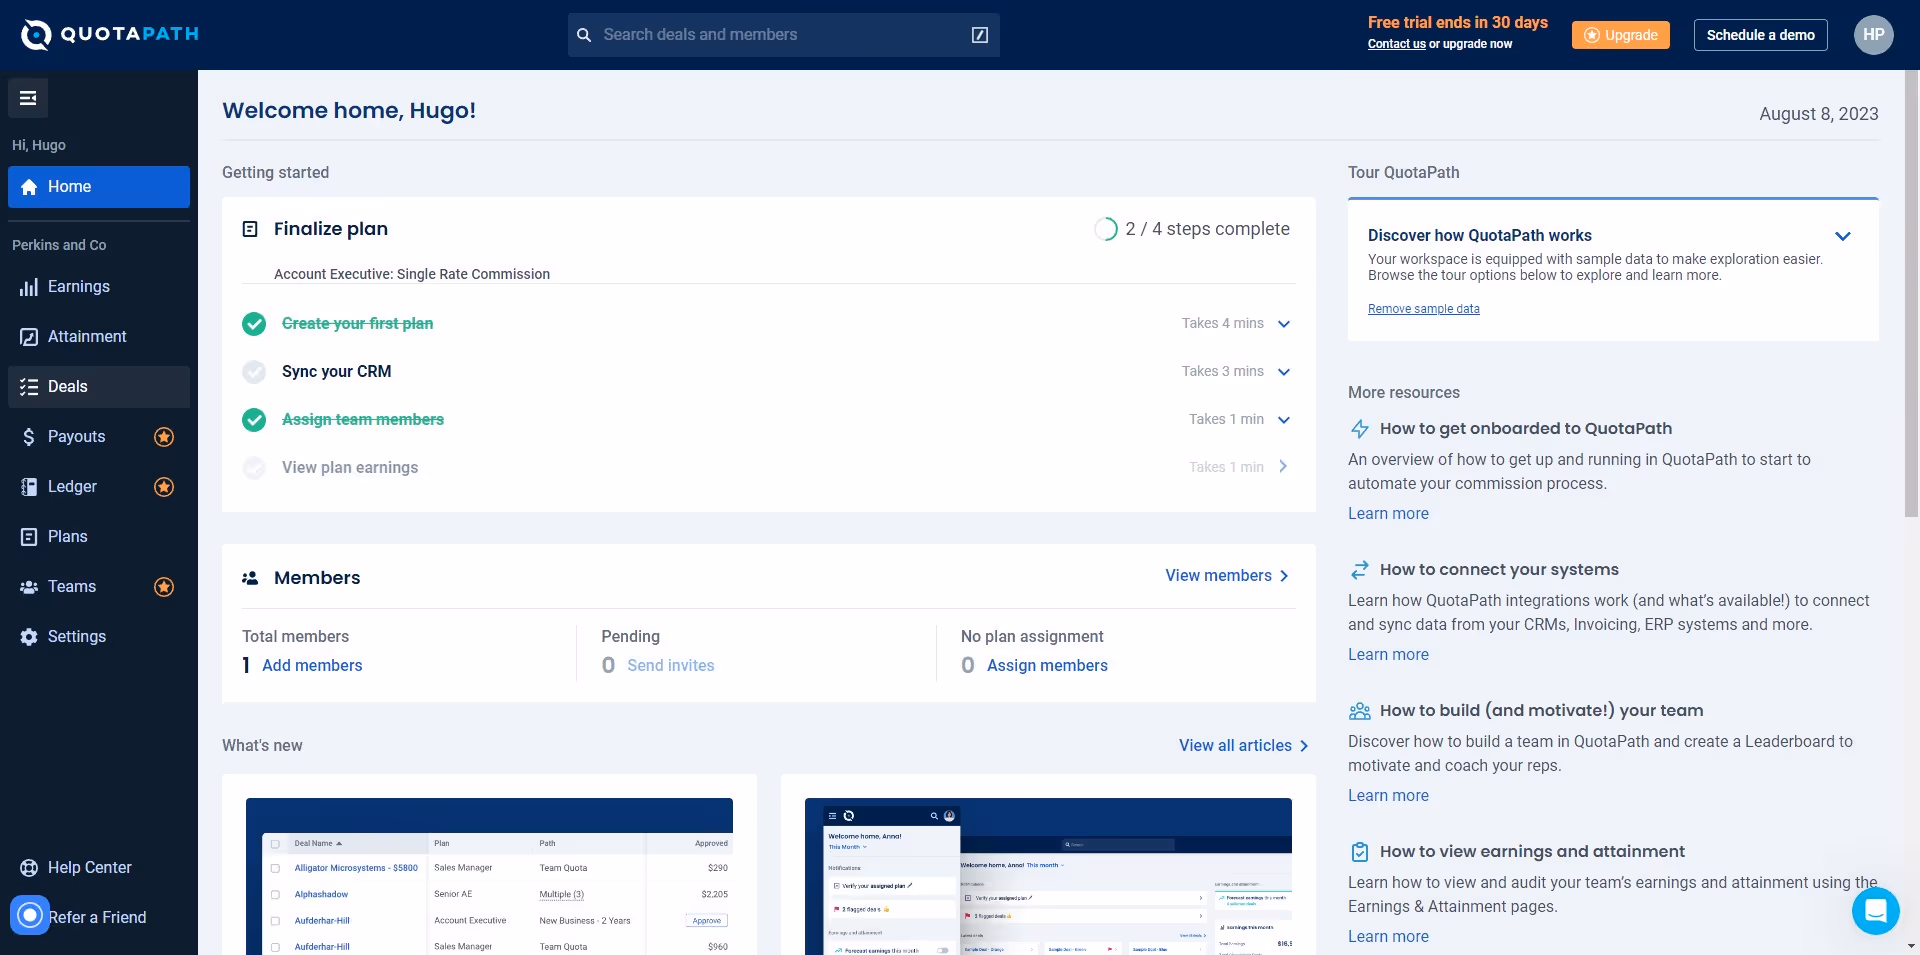The width and height of the screenshot is (1920, 955).
Task: Click Remove sample data link
Action: click(1423, 309)
